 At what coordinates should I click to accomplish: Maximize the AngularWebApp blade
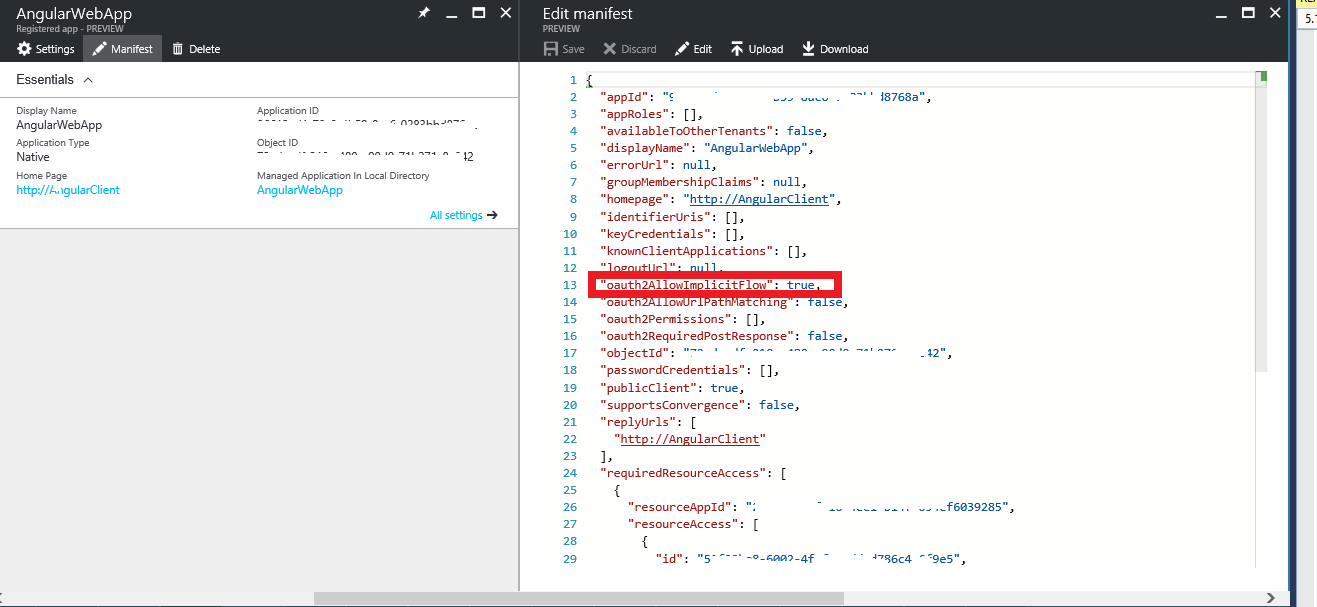pos(479,13)
